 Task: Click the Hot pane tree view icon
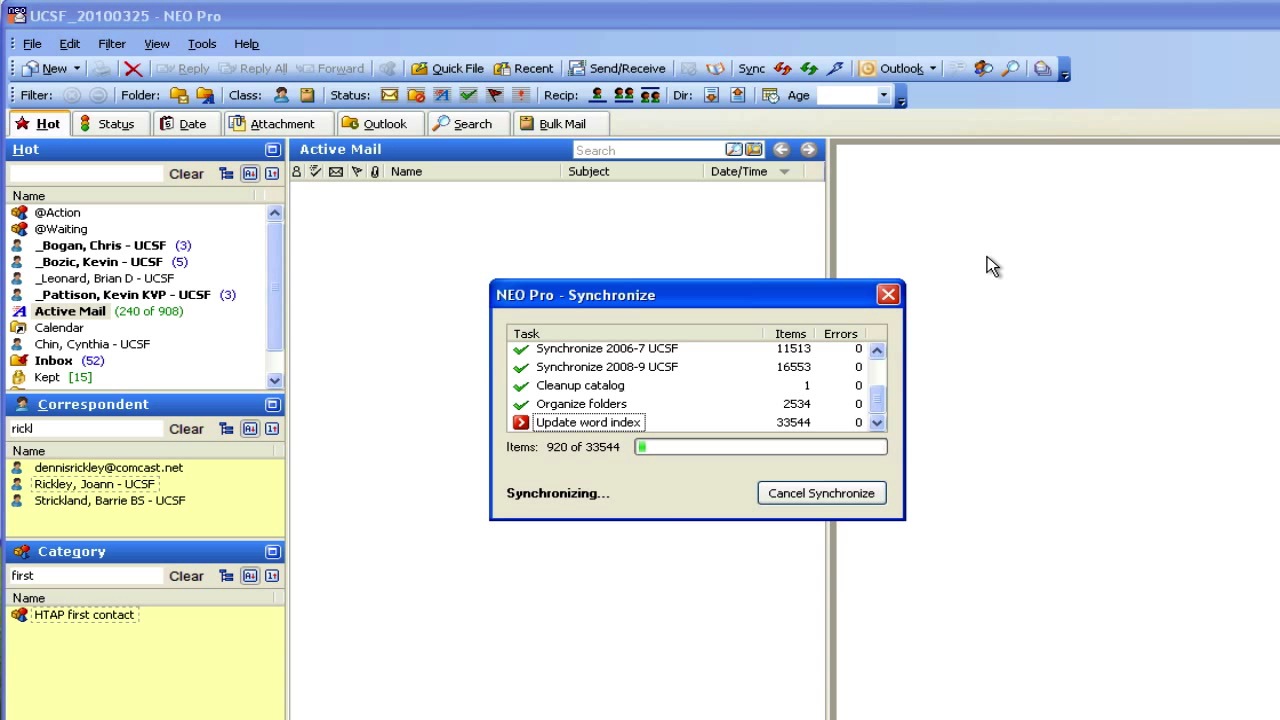click(226, 174)
